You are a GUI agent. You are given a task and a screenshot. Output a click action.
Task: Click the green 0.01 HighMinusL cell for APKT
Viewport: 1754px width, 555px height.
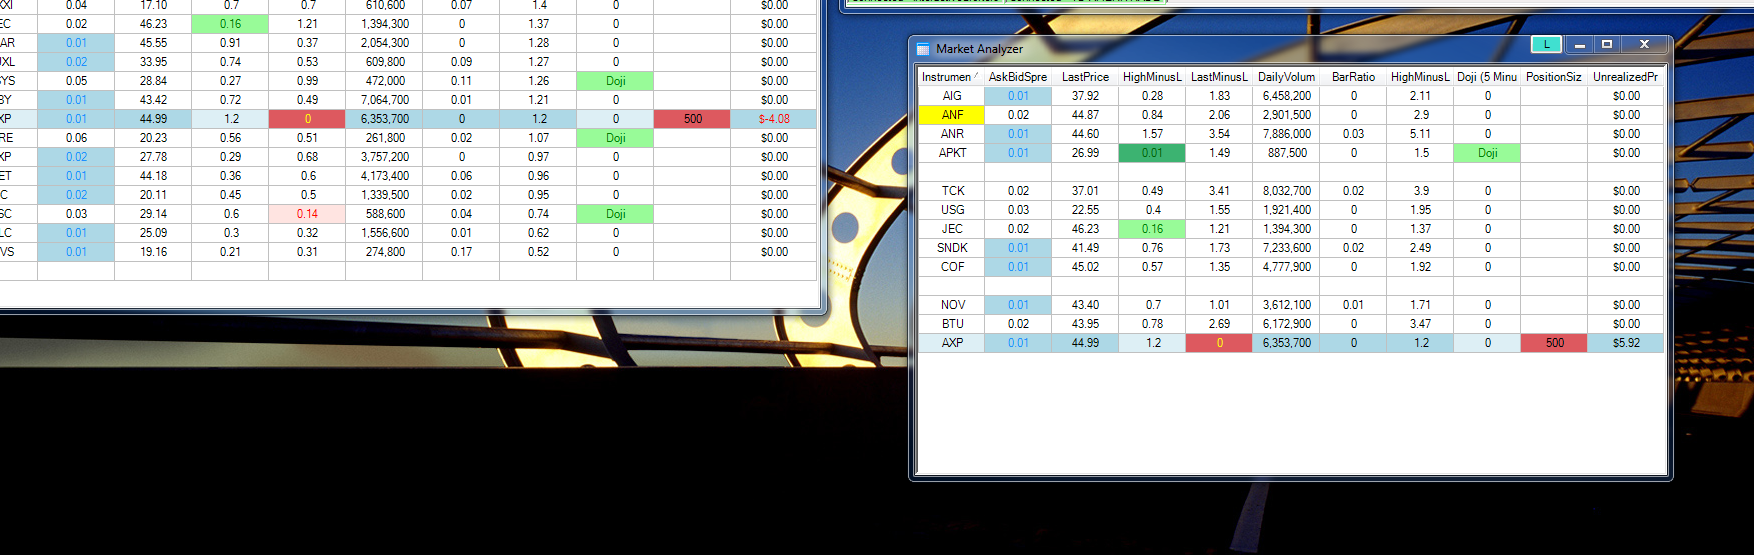(x=1152, y=153)
